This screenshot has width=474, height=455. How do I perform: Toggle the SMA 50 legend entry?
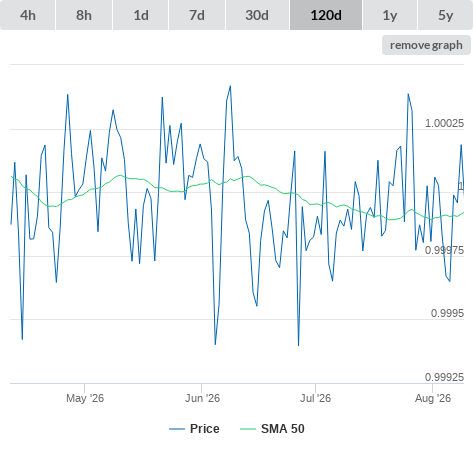coord(283,429)
